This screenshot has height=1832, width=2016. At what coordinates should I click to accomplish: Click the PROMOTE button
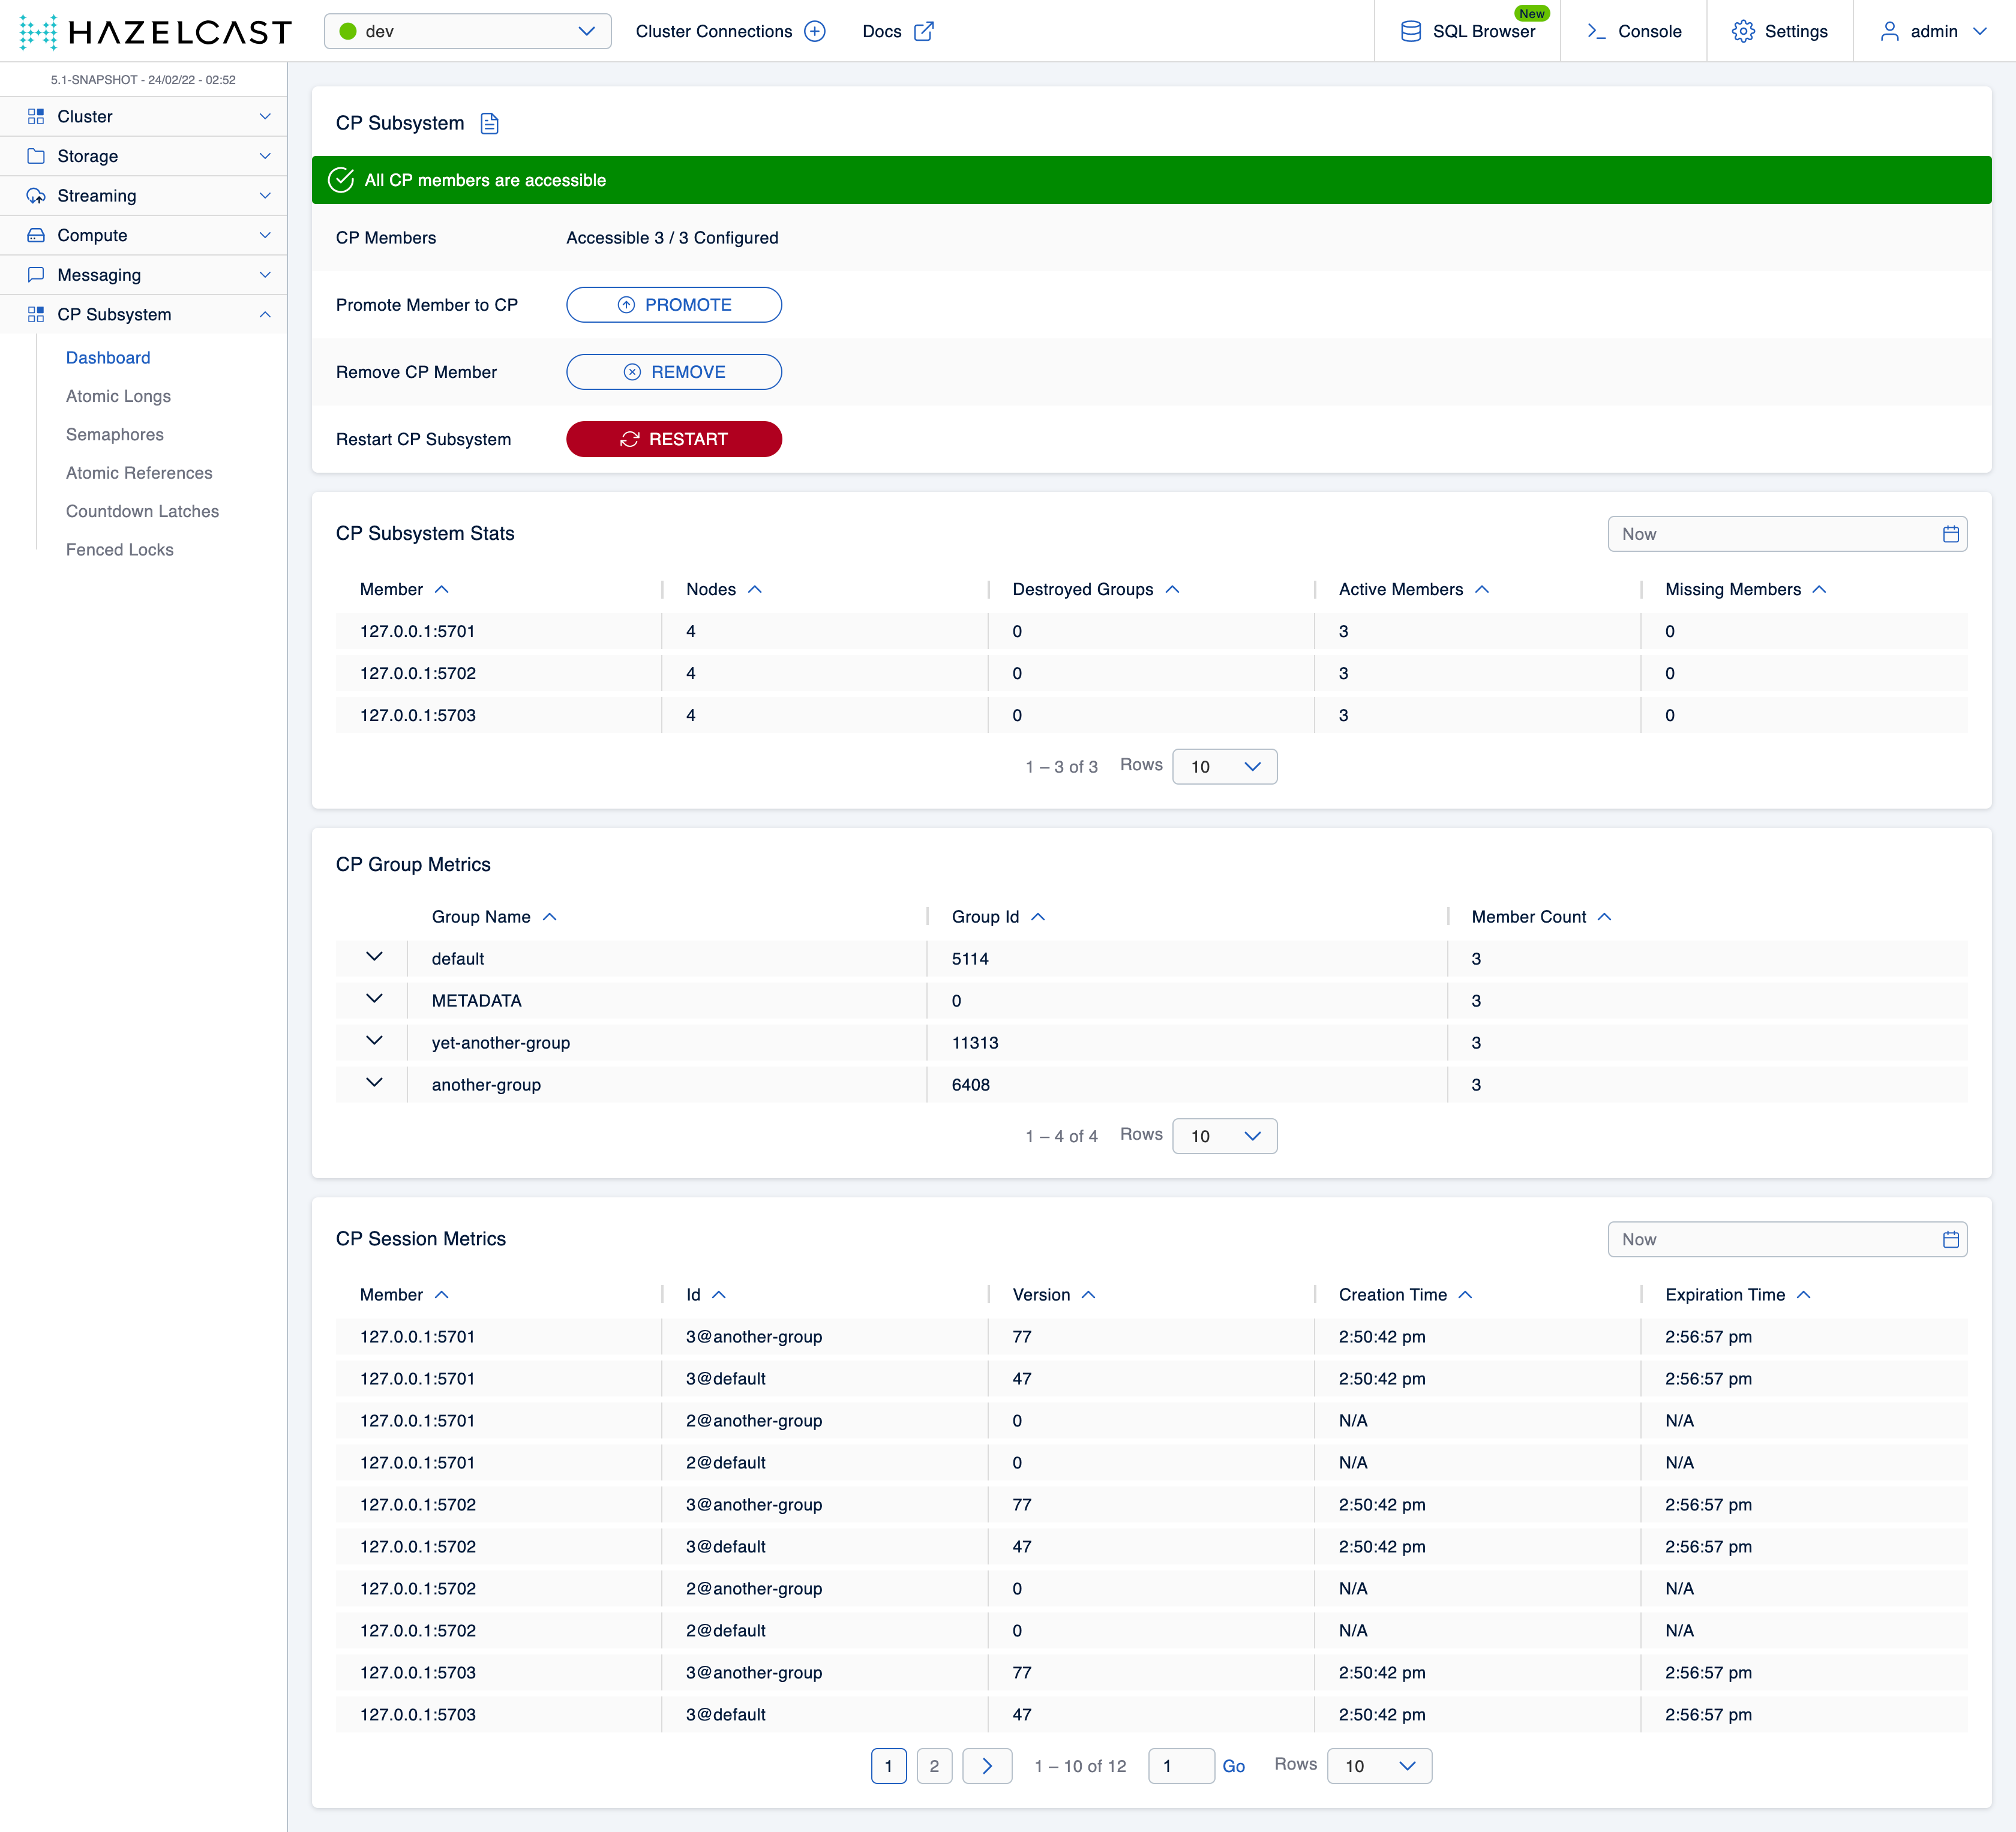click(673, 305)
